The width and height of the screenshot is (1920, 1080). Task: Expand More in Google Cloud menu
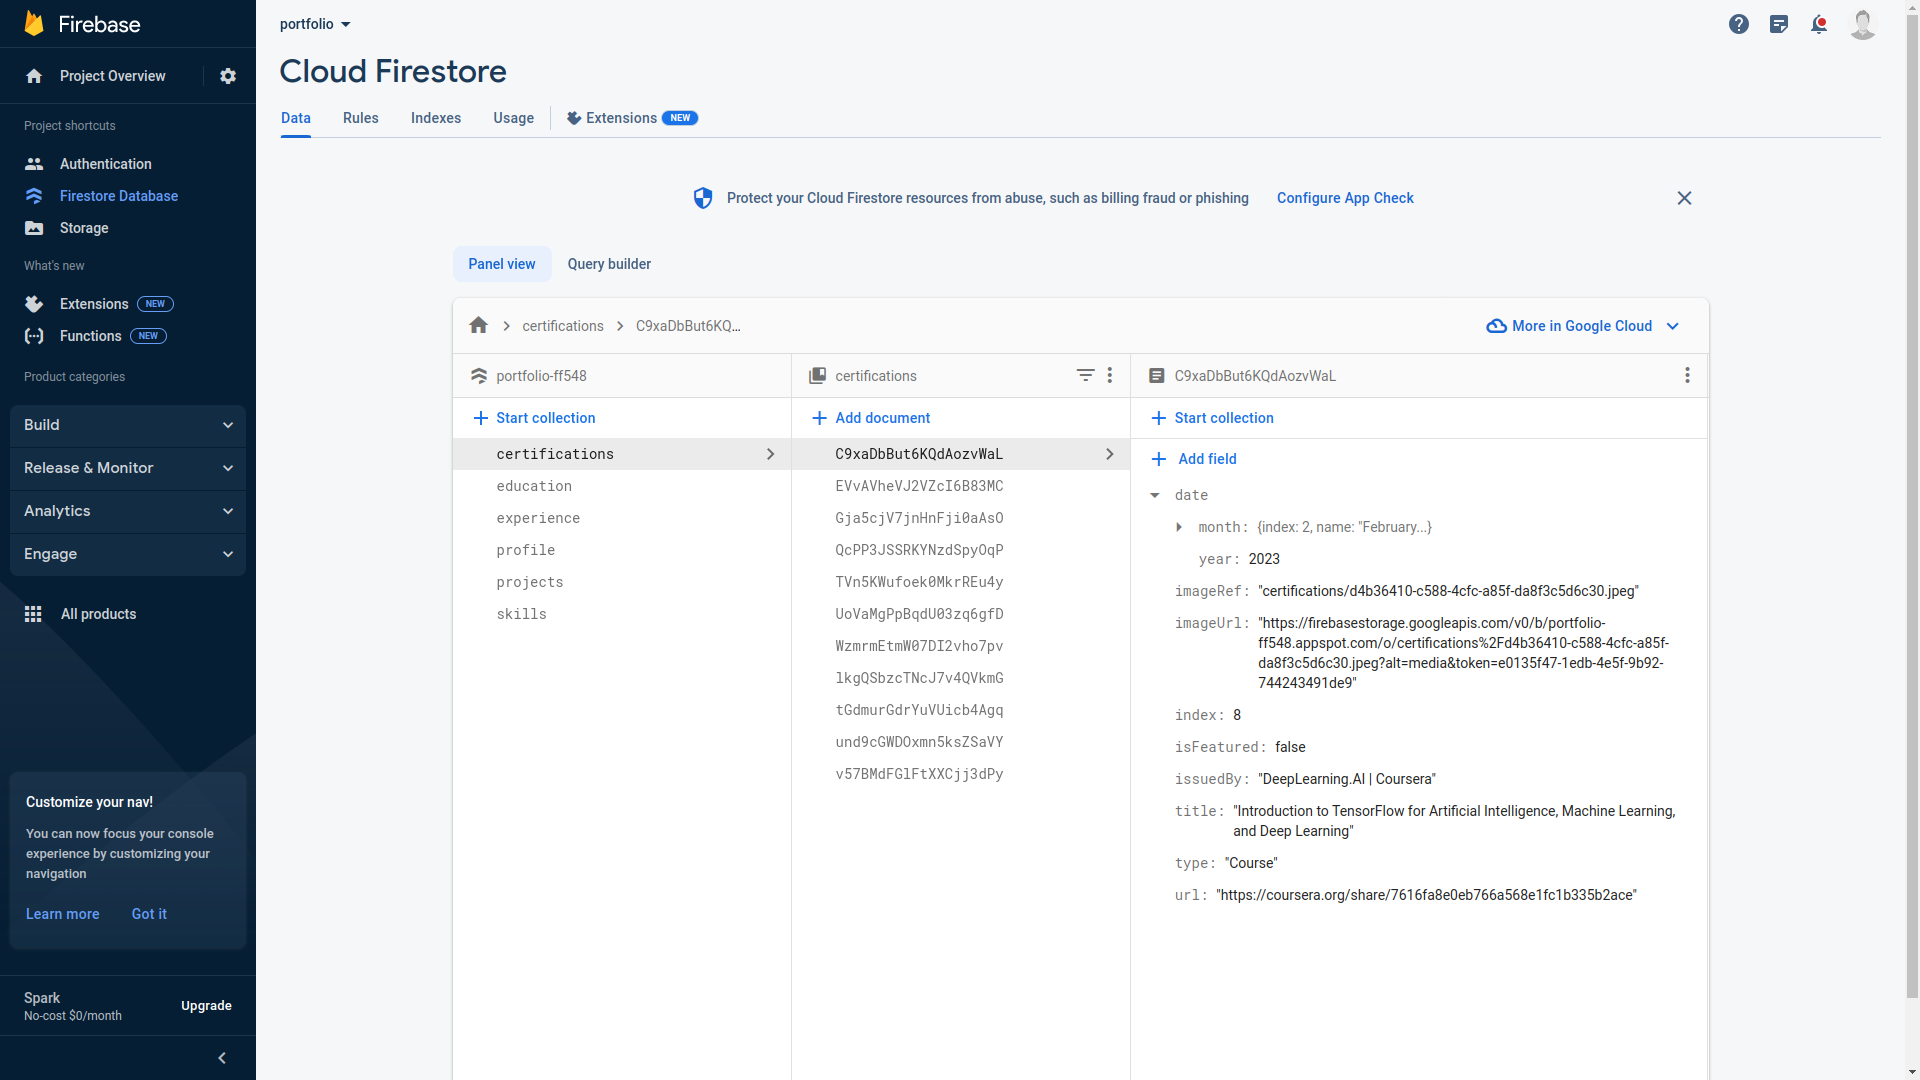click(x=1582, y=326)
